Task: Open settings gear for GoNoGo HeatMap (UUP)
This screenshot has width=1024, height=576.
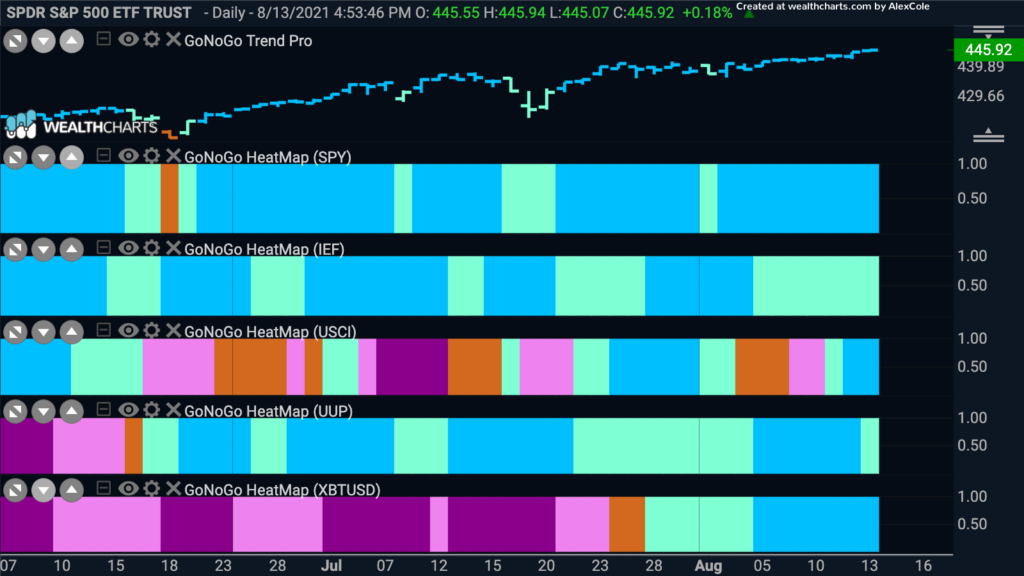Action: [x=152, y=409]
